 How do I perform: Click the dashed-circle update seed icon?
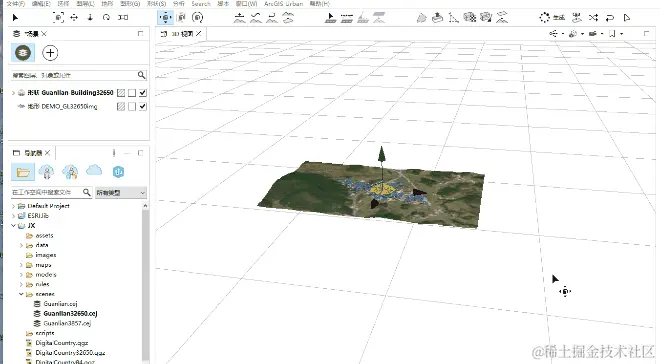(545, 18)
